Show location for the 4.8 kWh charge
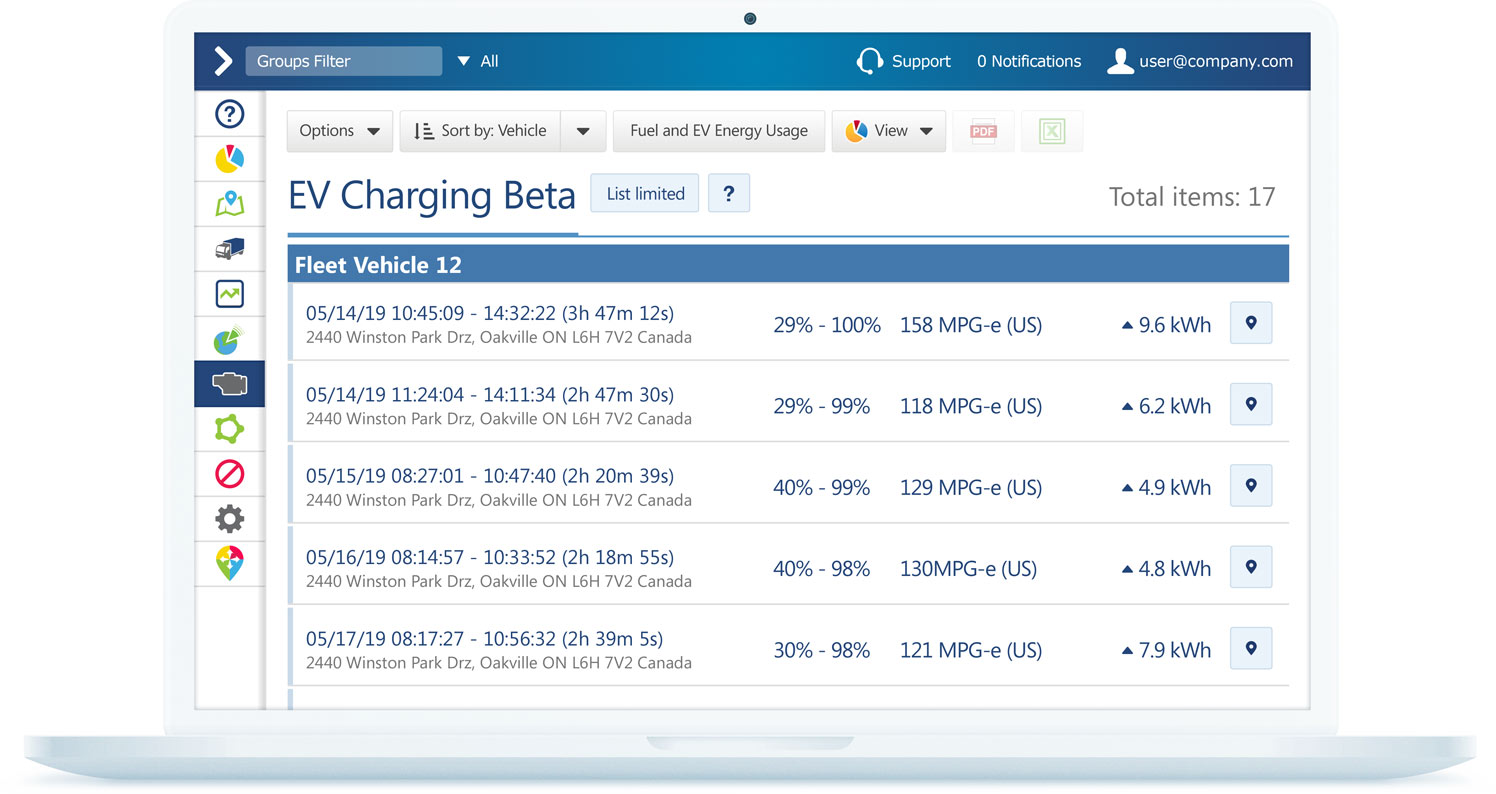This screenshot has width=1496, height=794. tap(1251, 567)
